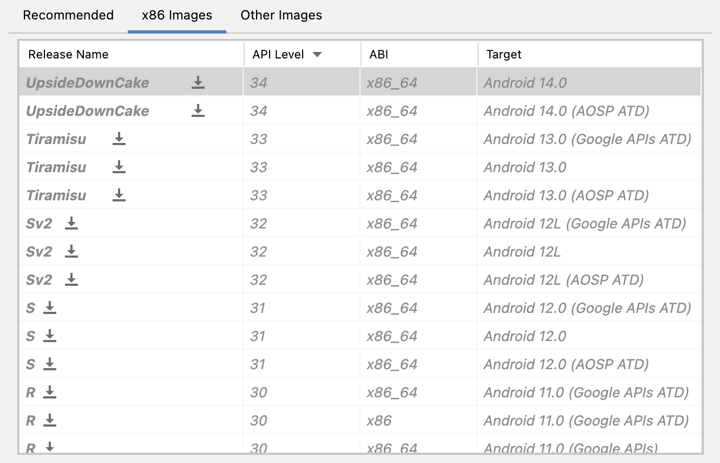Open Other Images tab
The width and height of the screenshot is (720, 463).
point(281,16)
